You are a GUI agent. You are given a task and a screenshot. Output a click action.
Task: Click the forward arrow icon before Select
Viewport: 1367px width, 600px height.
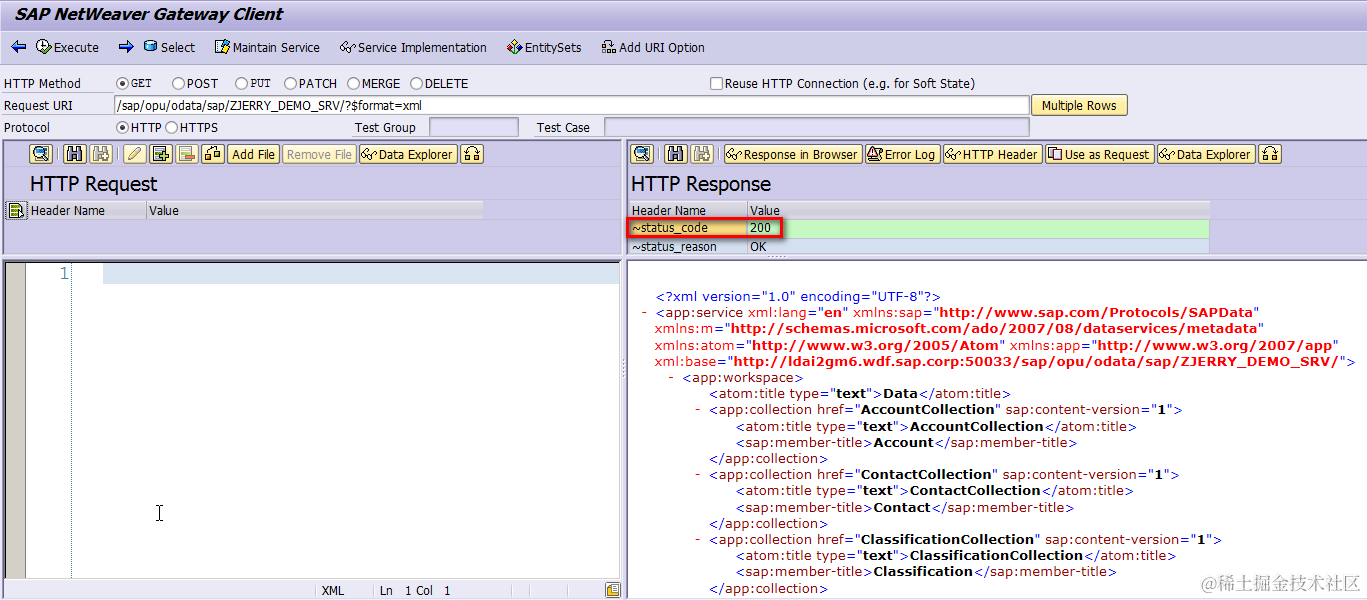tap(126, 47)
